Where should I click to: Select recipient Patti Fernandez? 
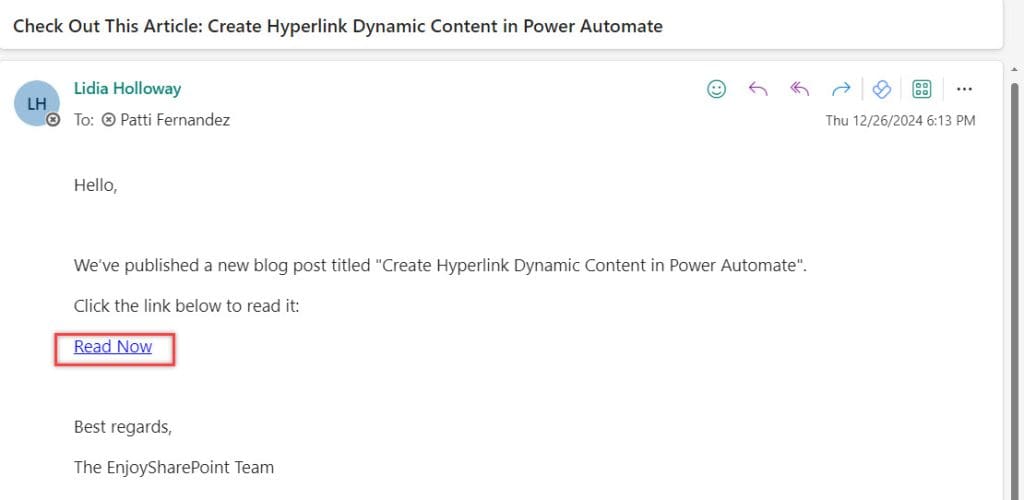(175, 120)
